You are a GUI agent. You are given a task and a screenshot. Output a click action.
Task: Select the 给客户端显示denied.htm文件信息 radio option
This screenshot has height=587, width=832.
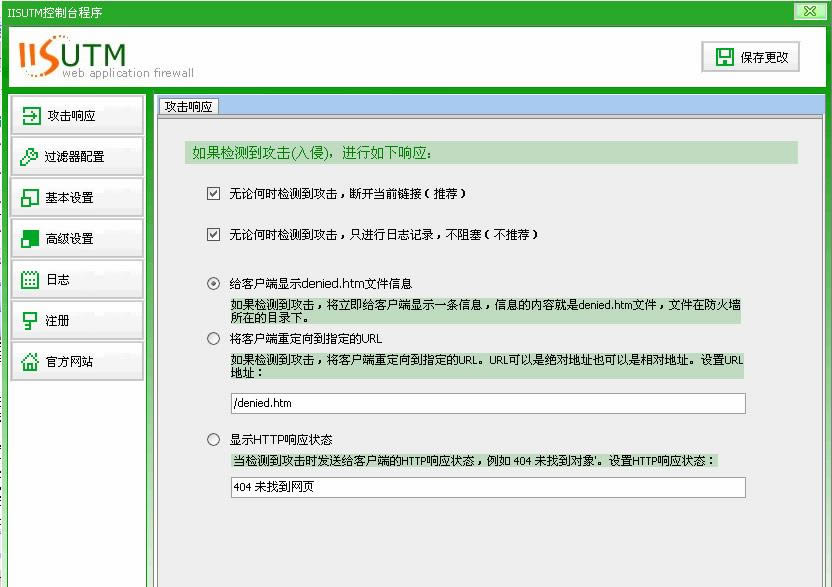pyautogui.click(x=213, y=284)
